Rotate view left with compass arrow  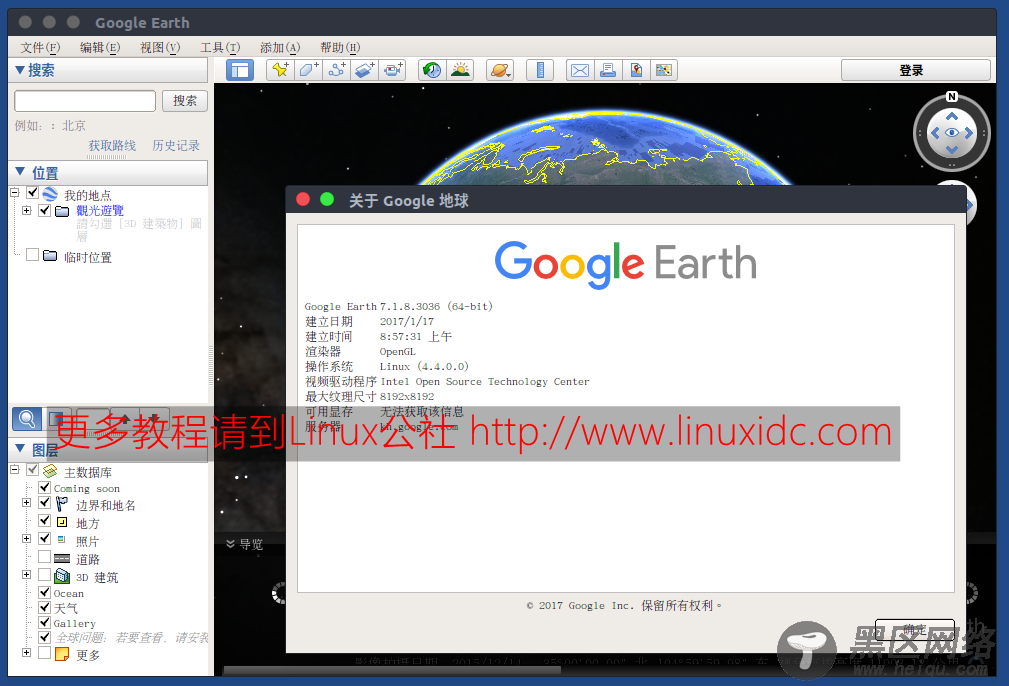[x=935, y=133]
